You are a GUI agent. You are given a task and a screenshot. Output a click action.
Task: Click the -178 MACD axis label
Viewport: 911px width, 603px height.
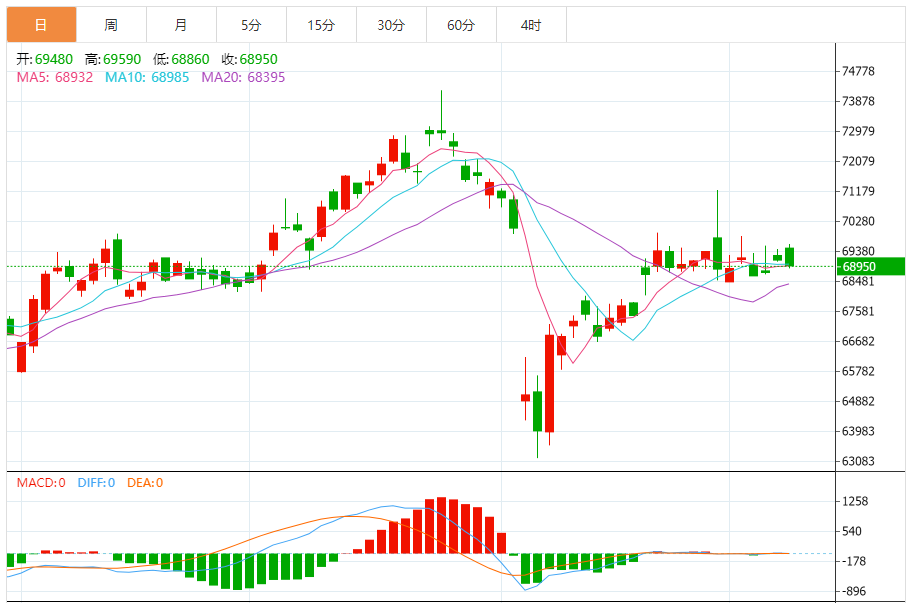coord(855,561)
